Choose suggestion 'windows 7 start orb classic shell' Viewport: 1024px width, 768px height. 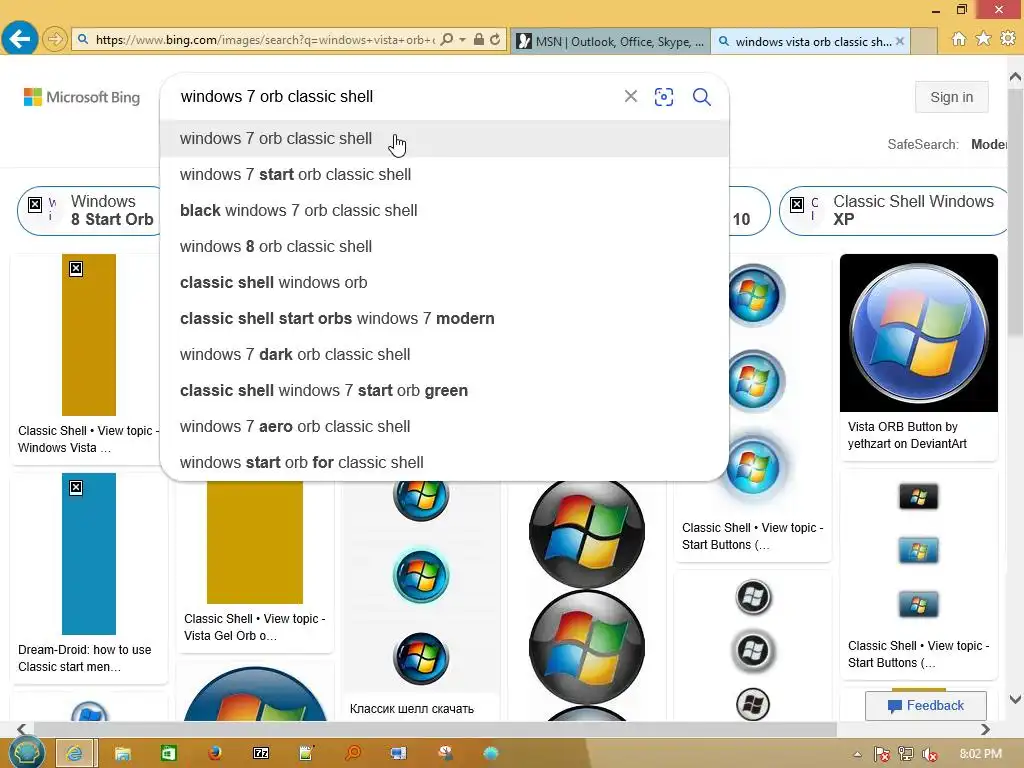[x=444, y=174]
